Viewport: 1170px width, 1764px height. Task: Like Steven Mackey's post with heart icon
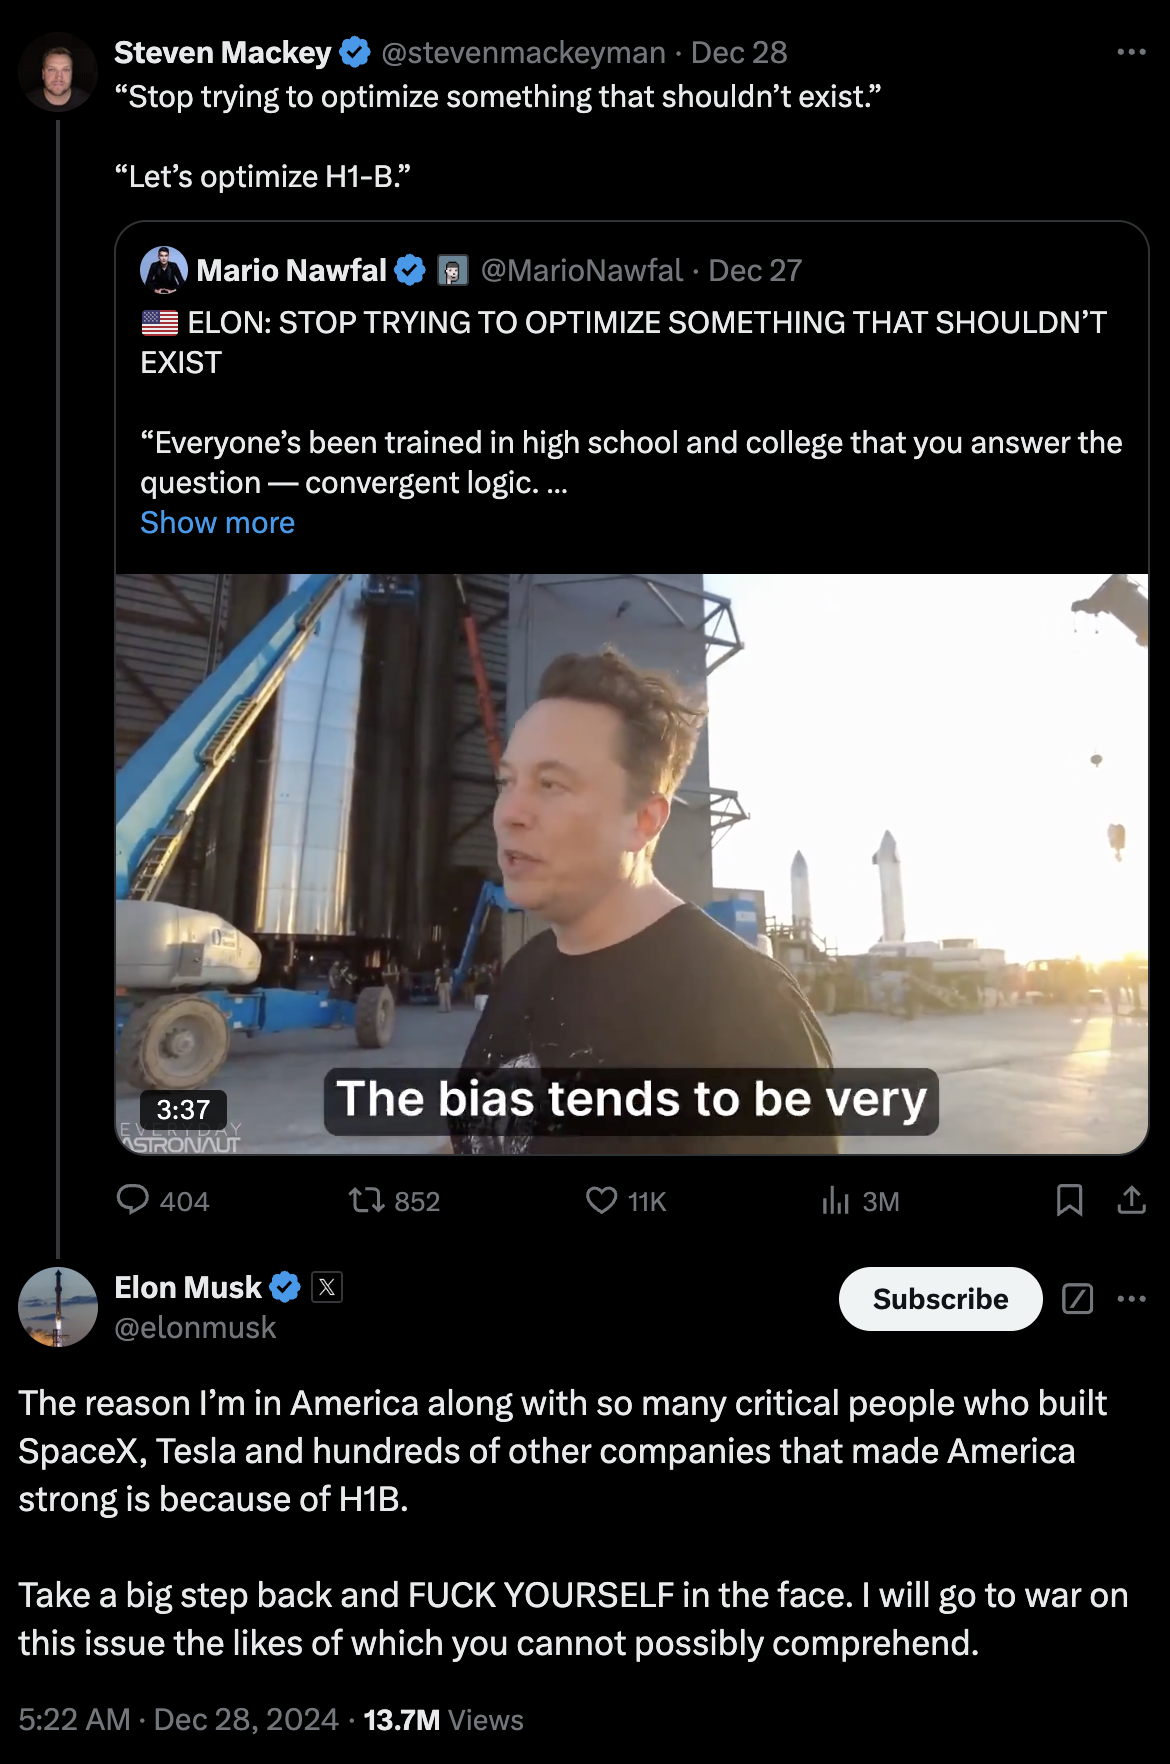click(601, 1199)
